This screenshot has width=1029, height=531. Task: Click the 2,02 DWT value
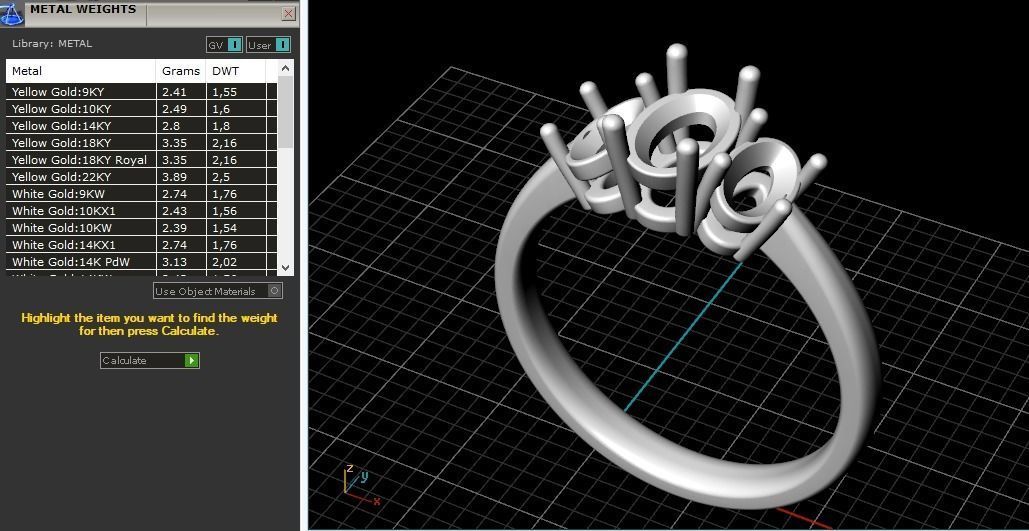pos(224,263)
